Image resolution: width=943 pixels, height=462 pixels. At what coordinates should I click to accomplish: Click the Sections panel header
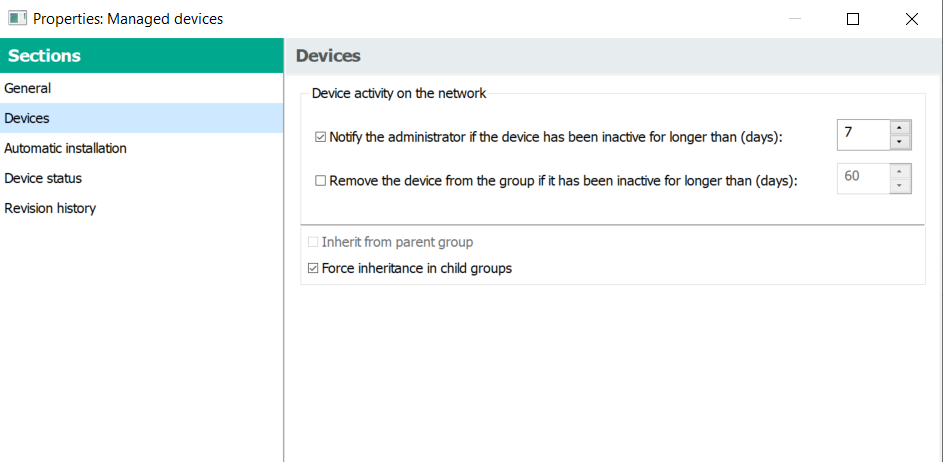142,56
